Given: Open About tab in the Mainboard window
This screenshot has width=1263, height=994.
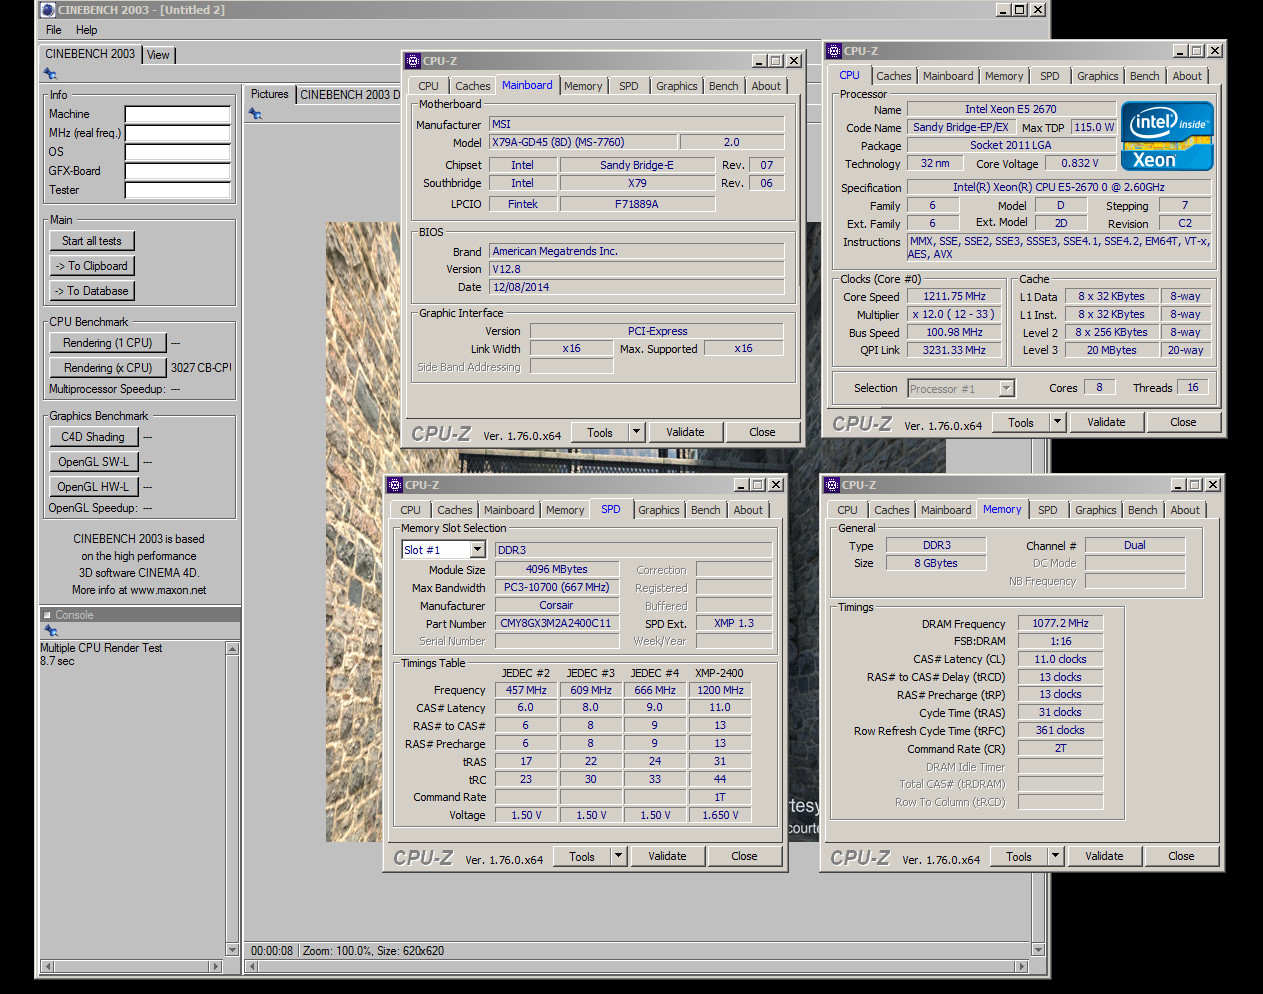Looking at the screenshot, I should (x=766, y=86).
